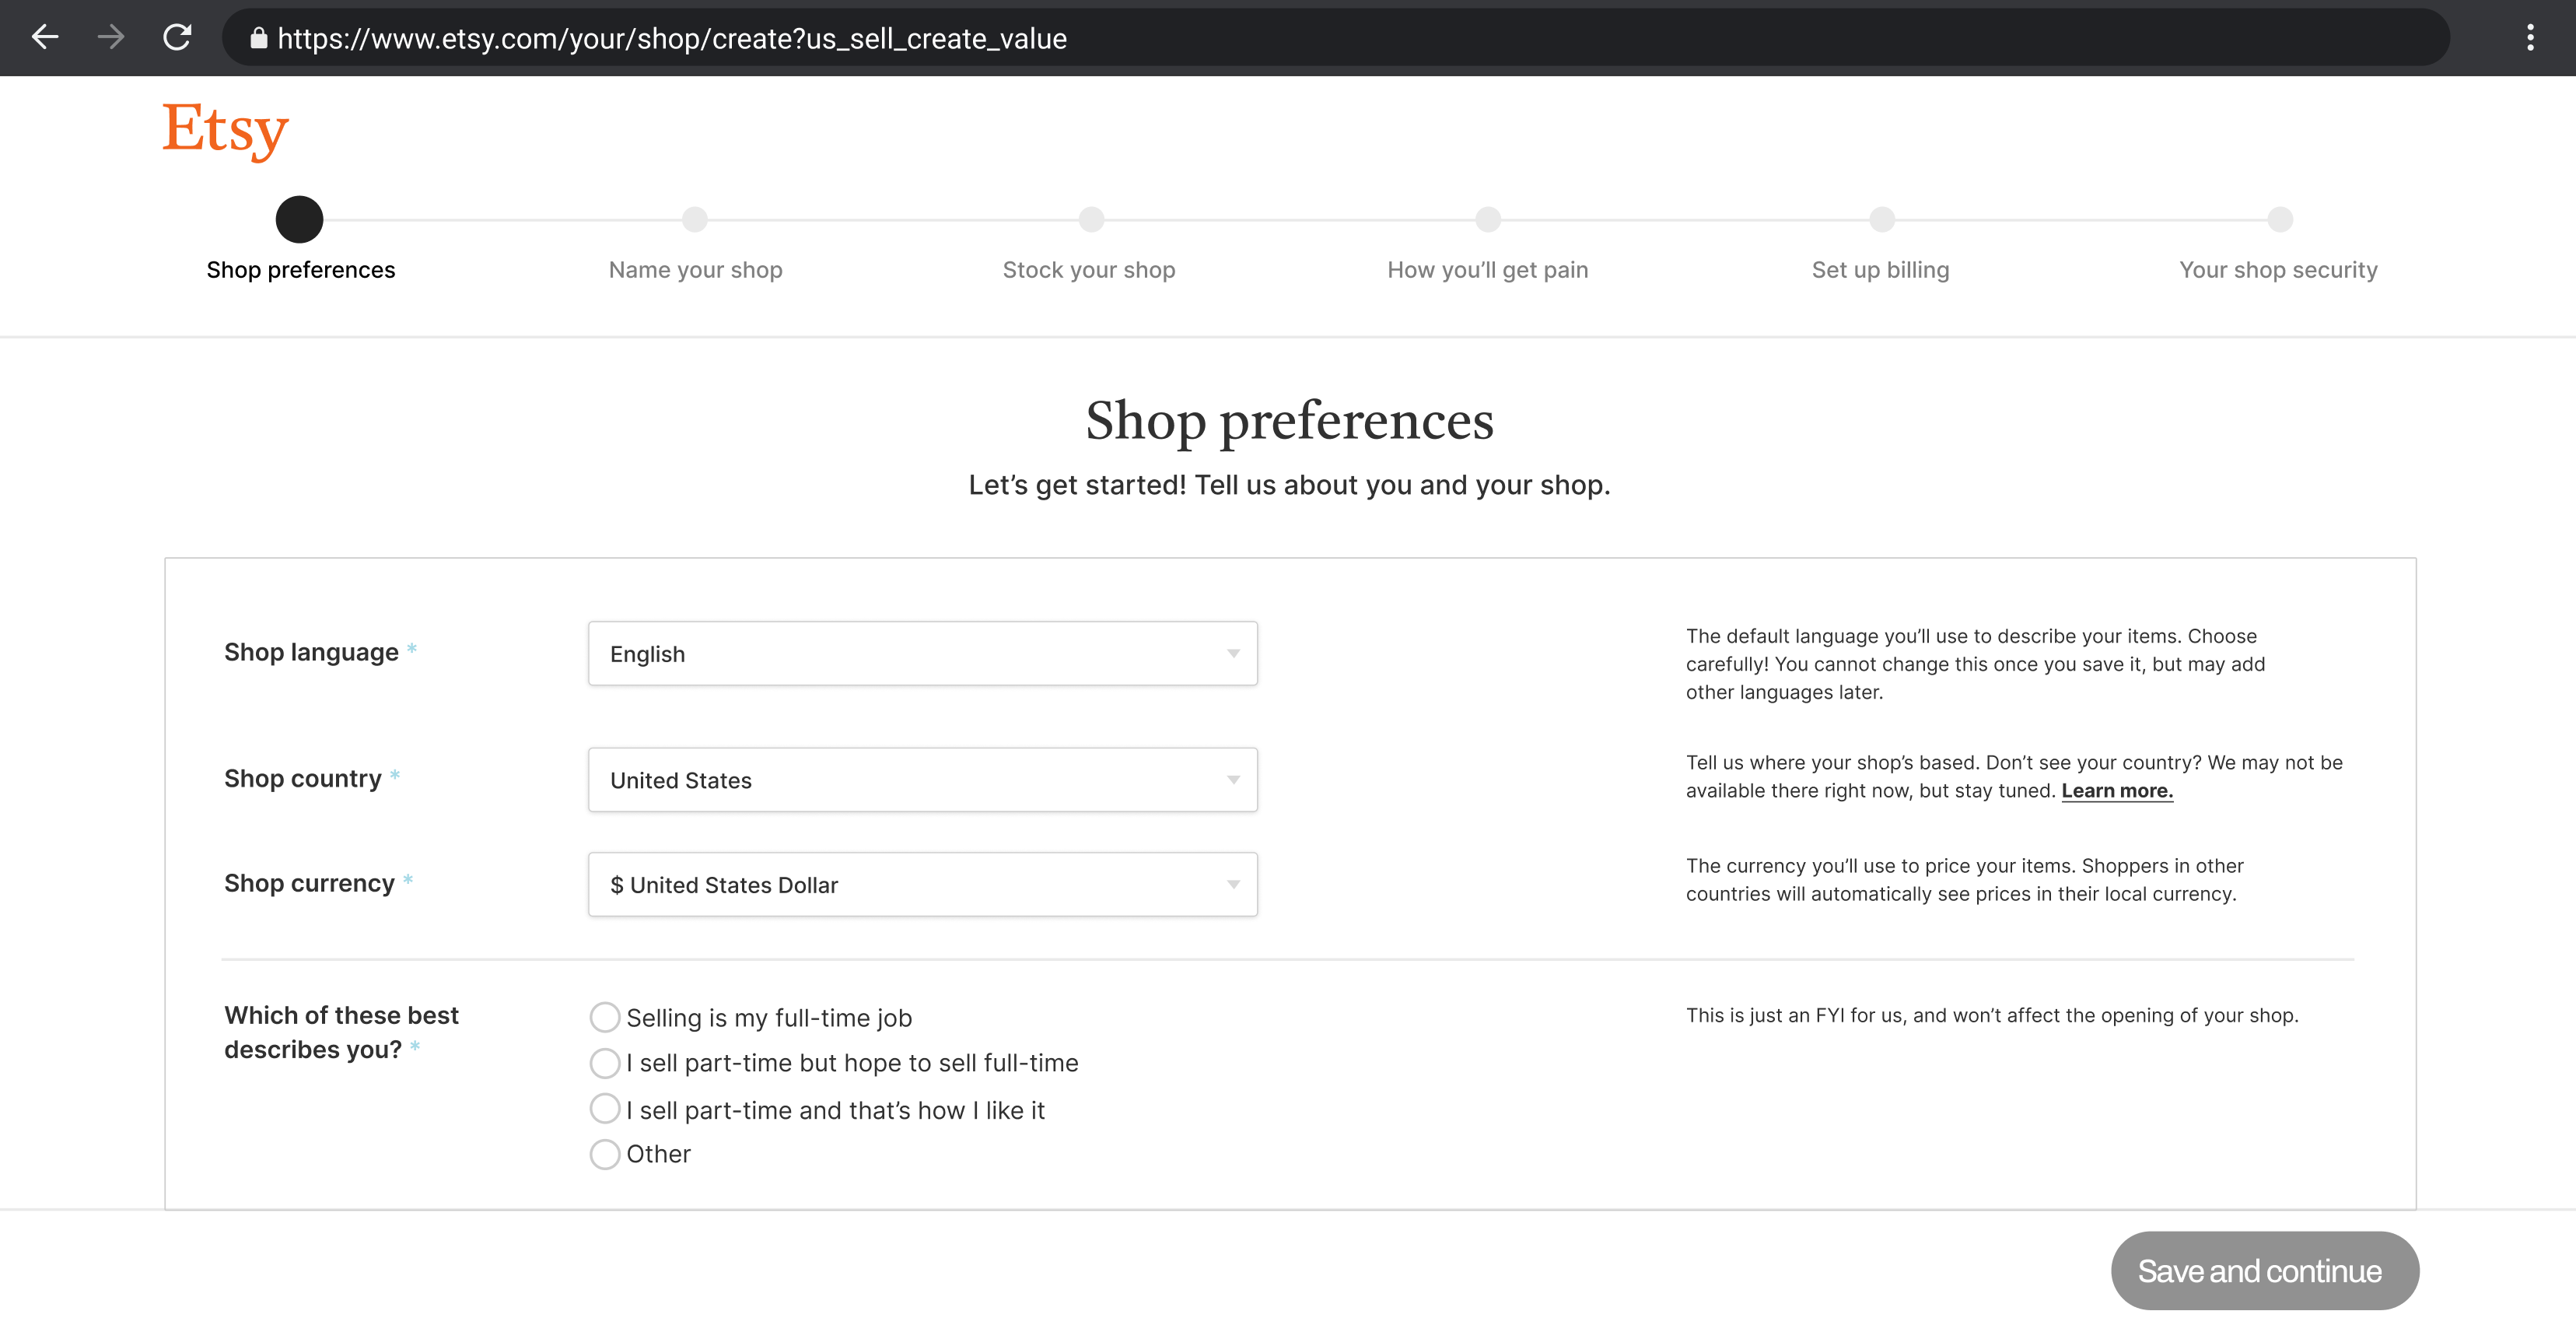
Task: Click the Etsy URL in address bar
Action: click(x=672, y=38)
